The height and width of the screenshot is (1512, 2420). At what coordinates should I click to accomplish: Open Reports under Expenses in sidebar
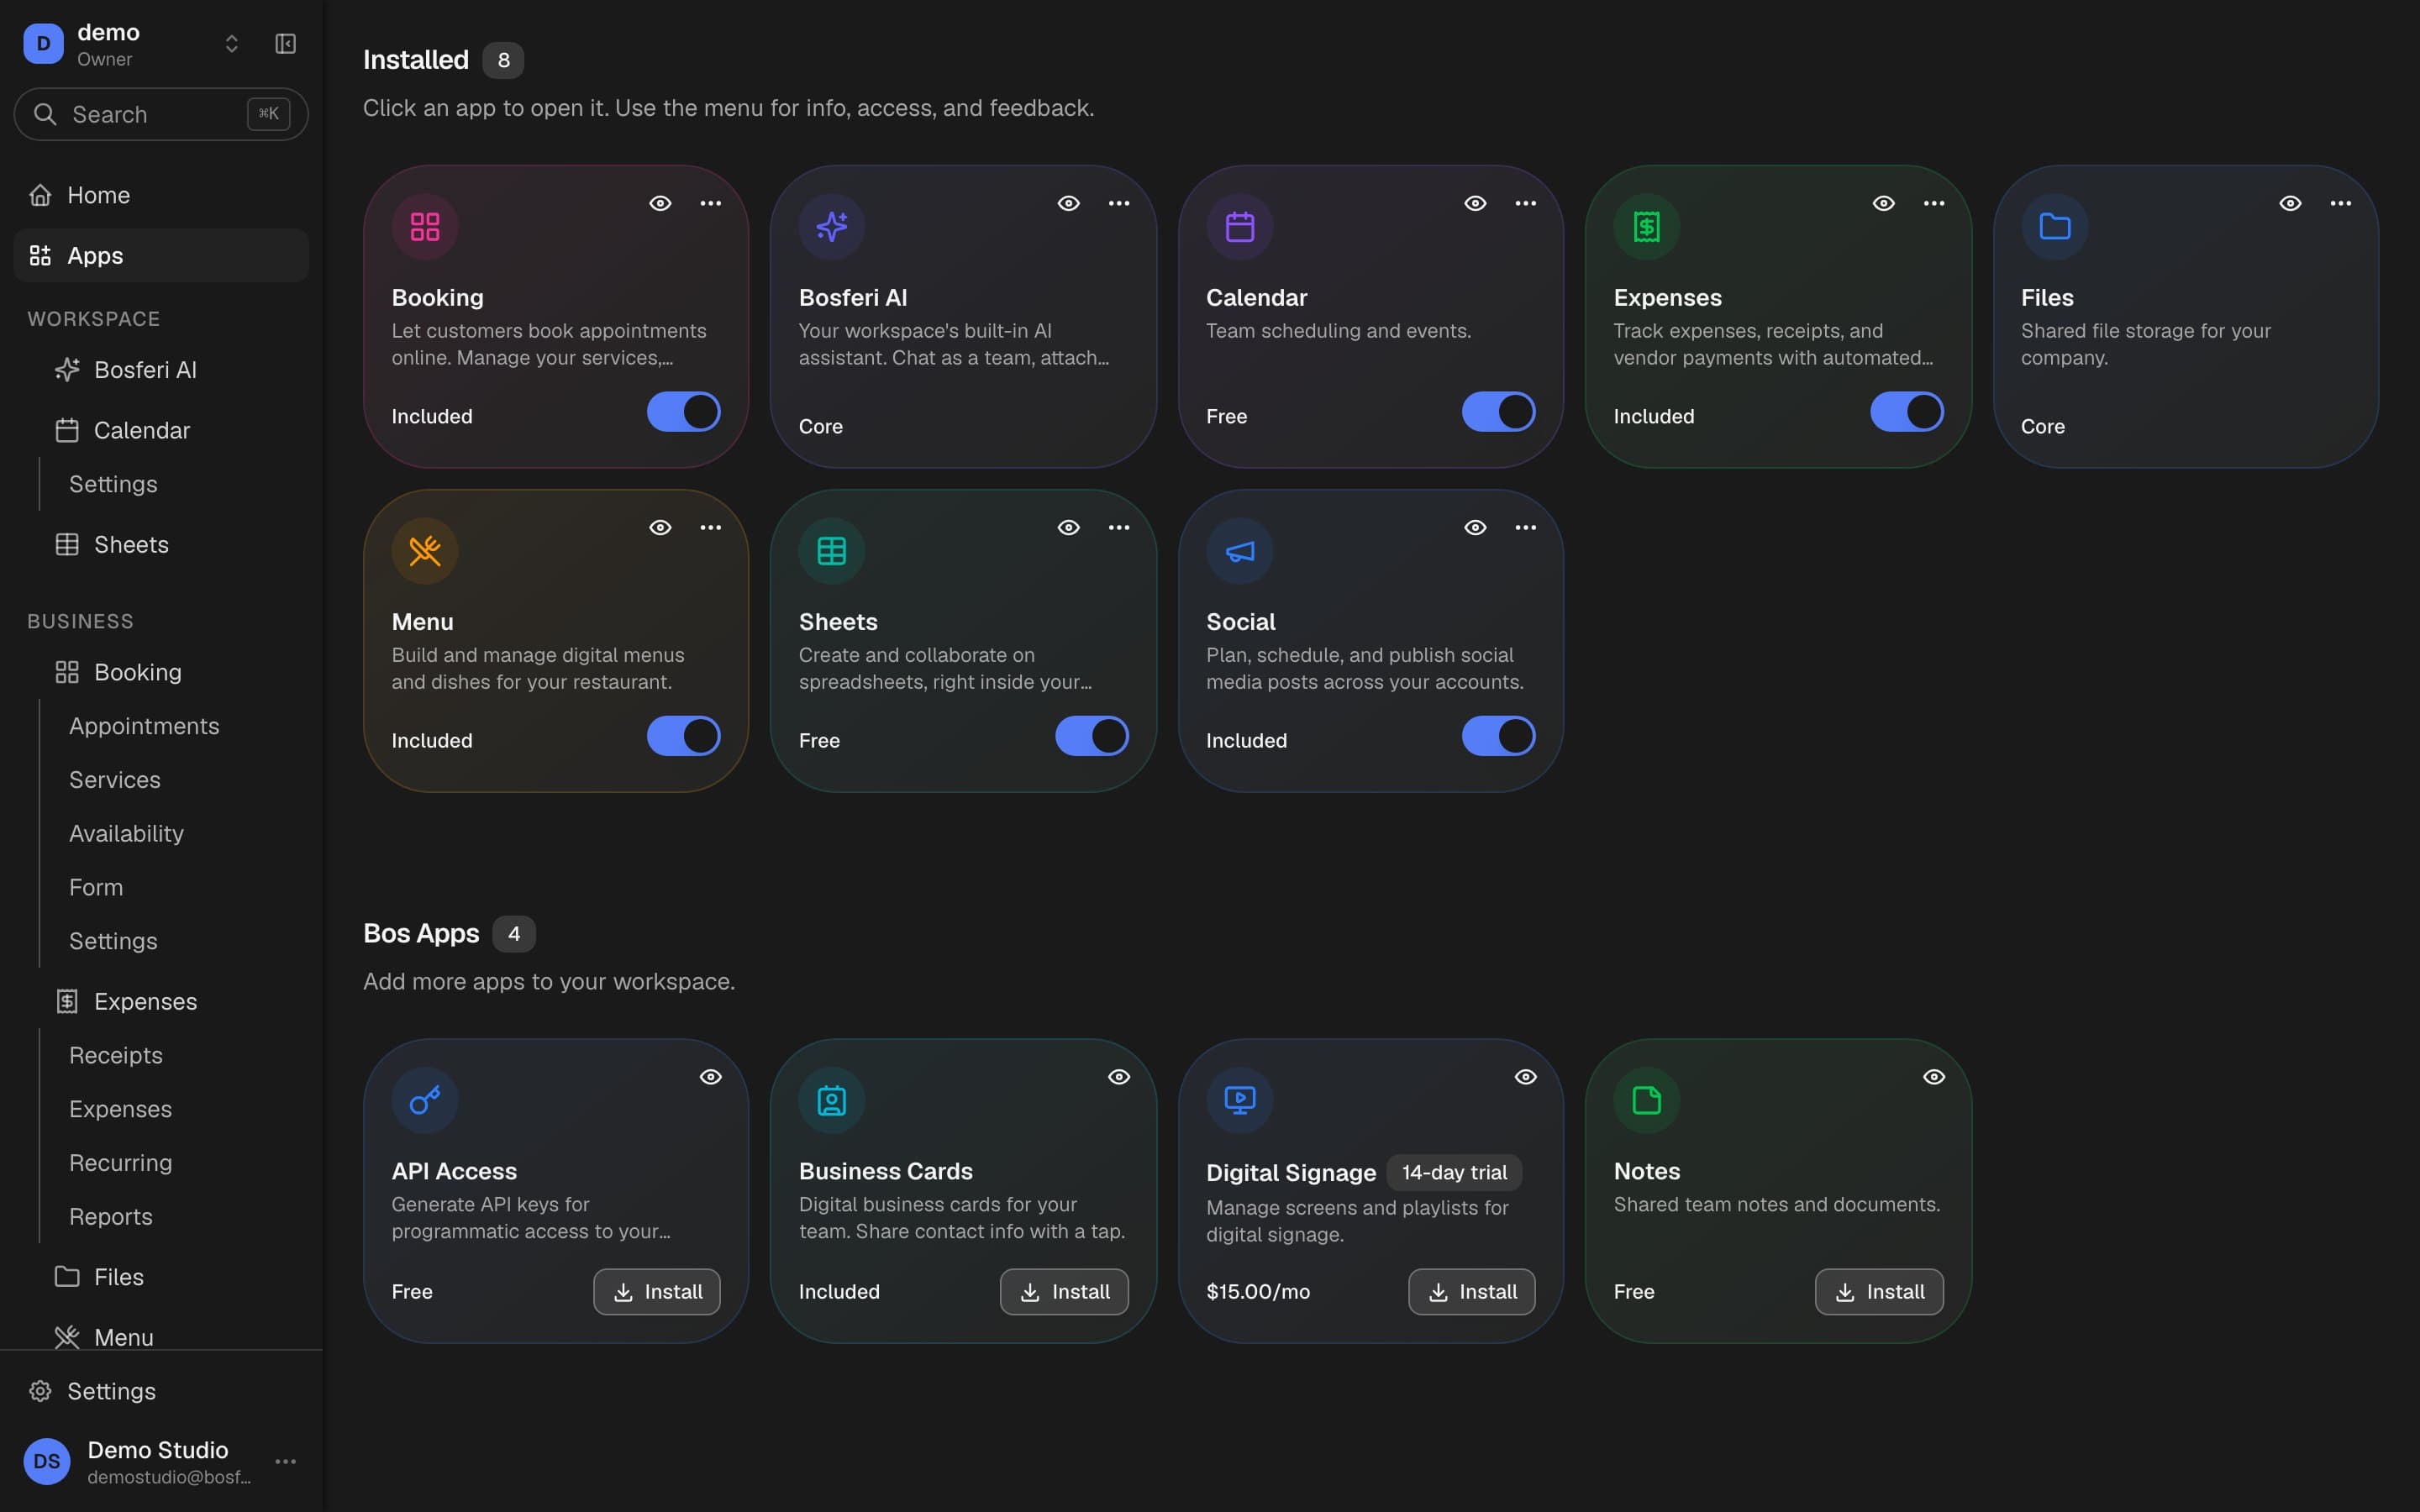(111, 1217)
